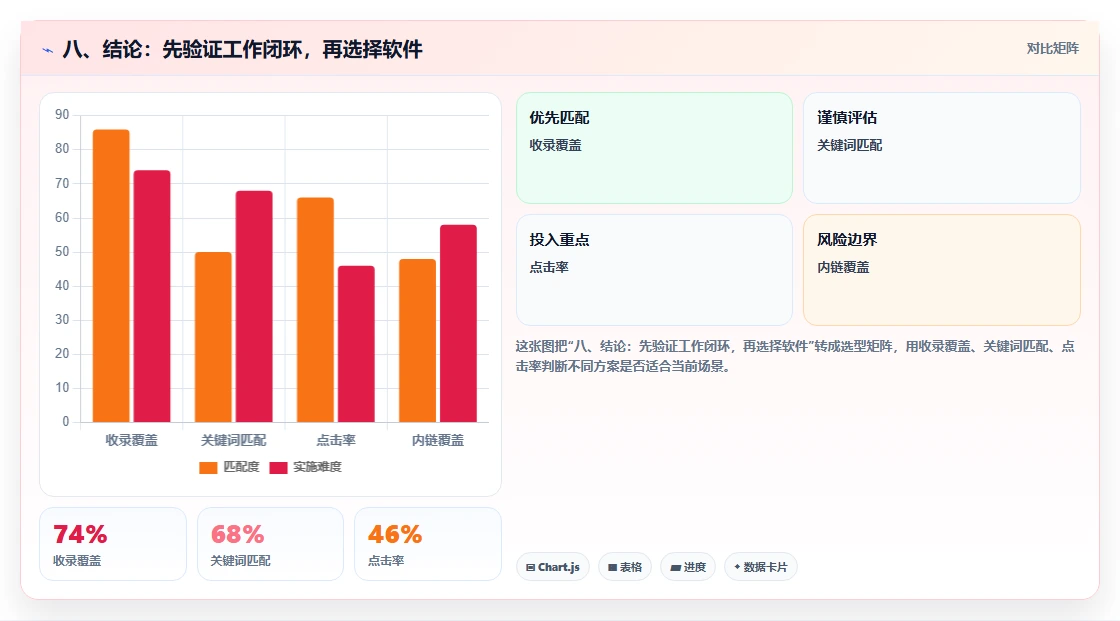Click the 关键词匹配 x-axis label

pos(234,440)
